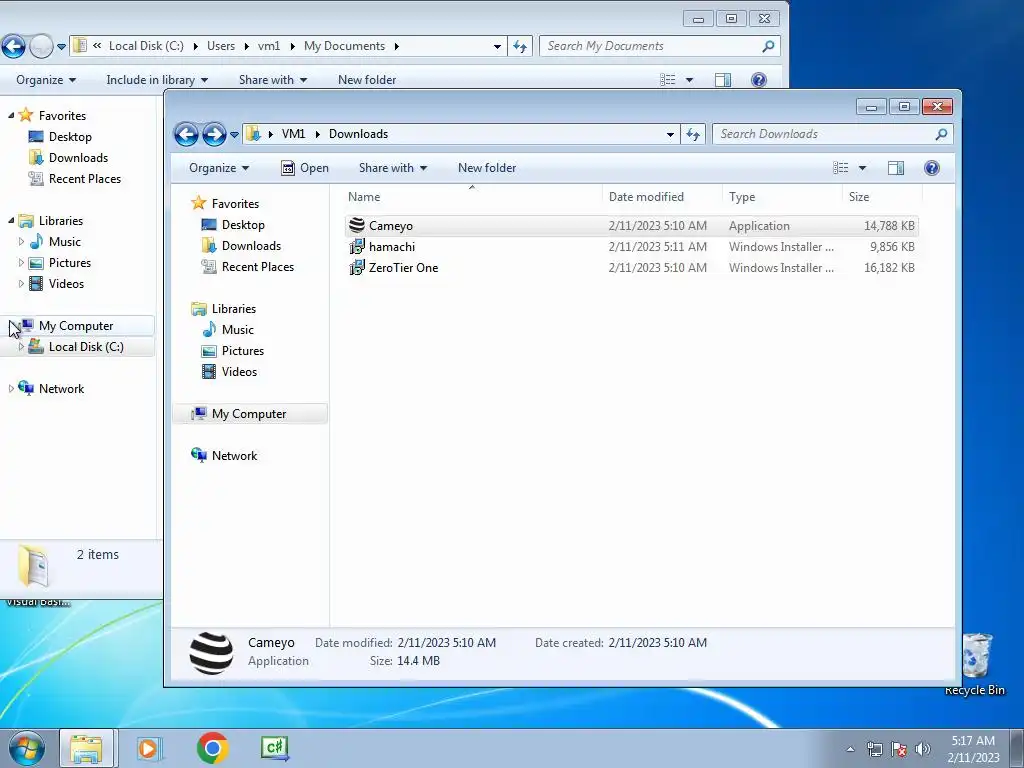Image resolution: width=1024 pixels, height=768 pixels.
Task: Collapse Favorites in My Documents window
Action: (x=11, y=116)
